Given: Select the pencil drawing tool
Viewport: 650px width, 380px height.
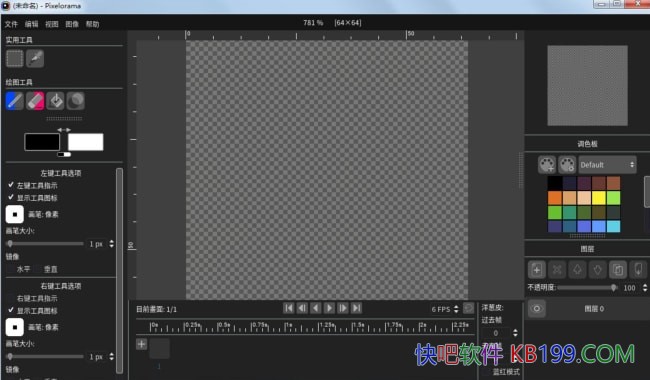Looking at the screenshot, I should click(15, 101).
